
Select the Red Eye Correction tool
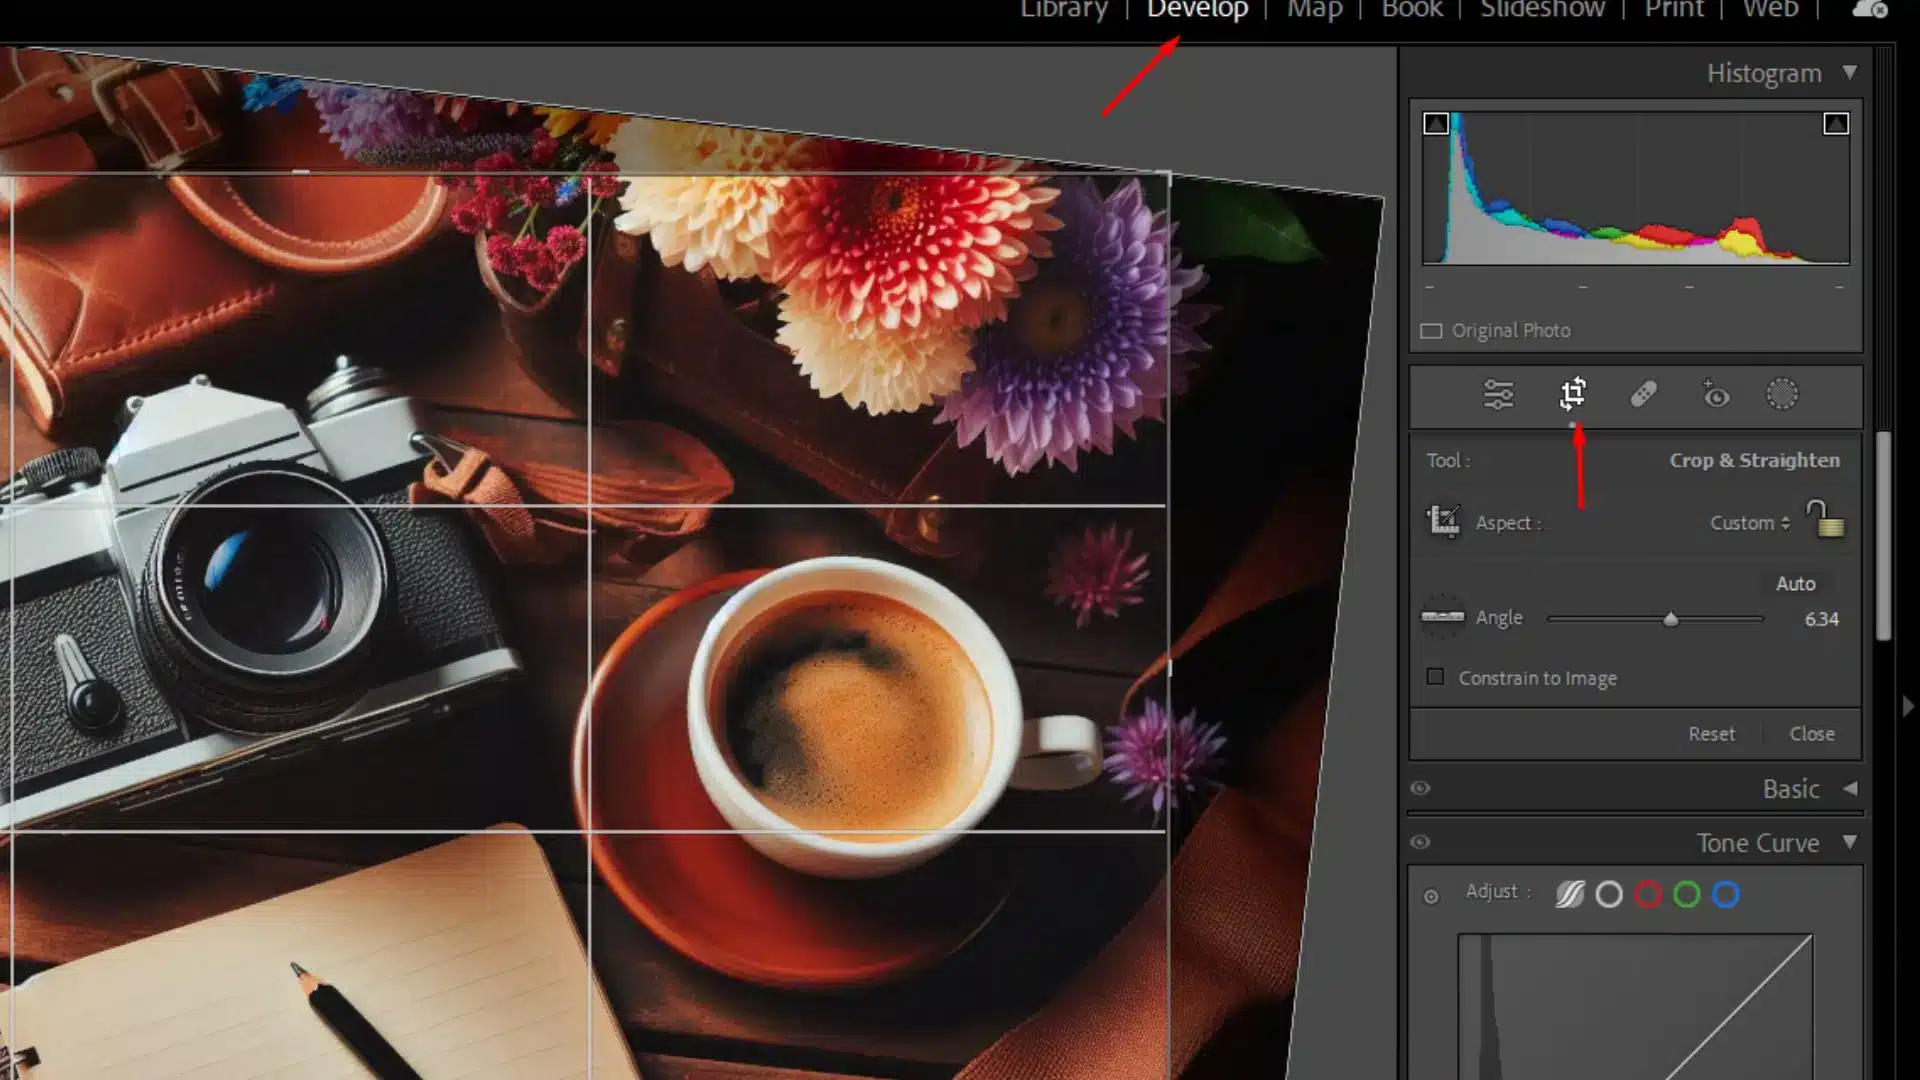click(x=1716, y=395)
